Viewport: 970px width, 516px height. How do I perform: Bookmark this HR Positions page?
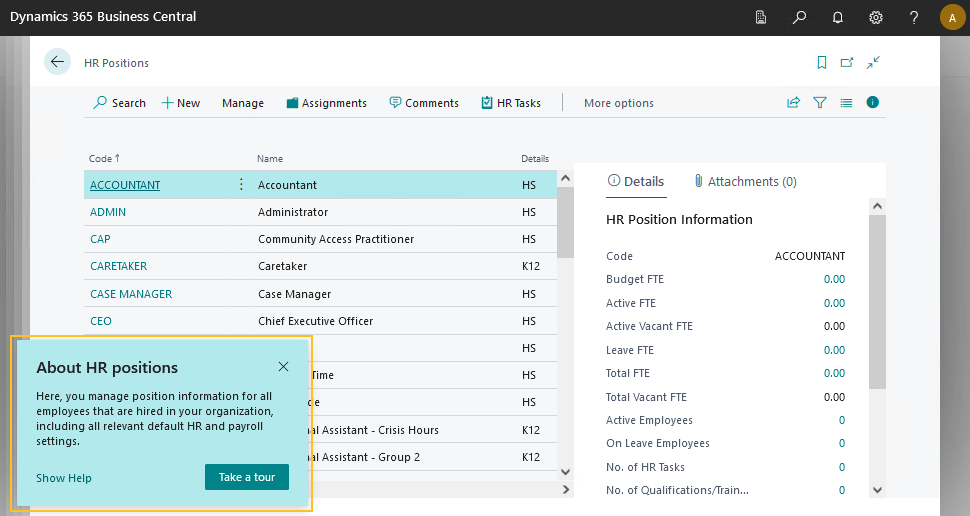[822, 62]
